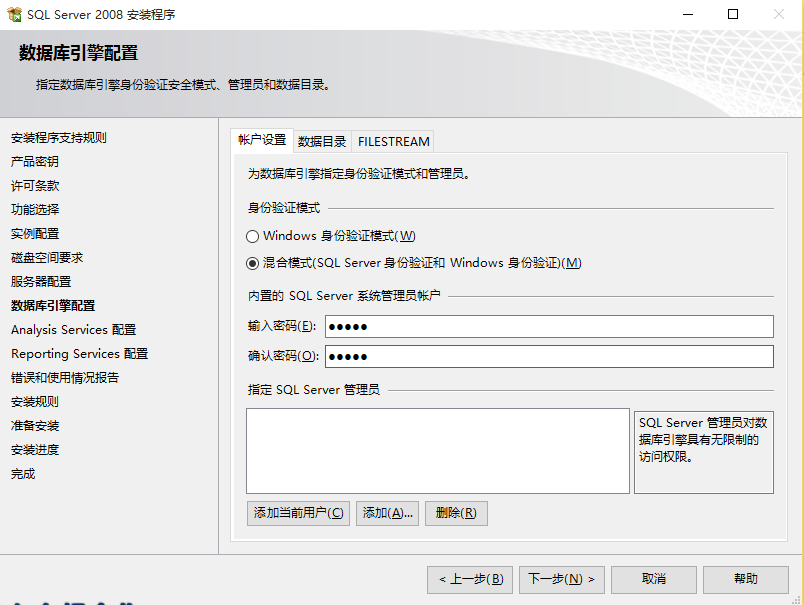Select 产品密钥 step in sidebar
This screenshot has width=804, height=605.
click(35, 162)
